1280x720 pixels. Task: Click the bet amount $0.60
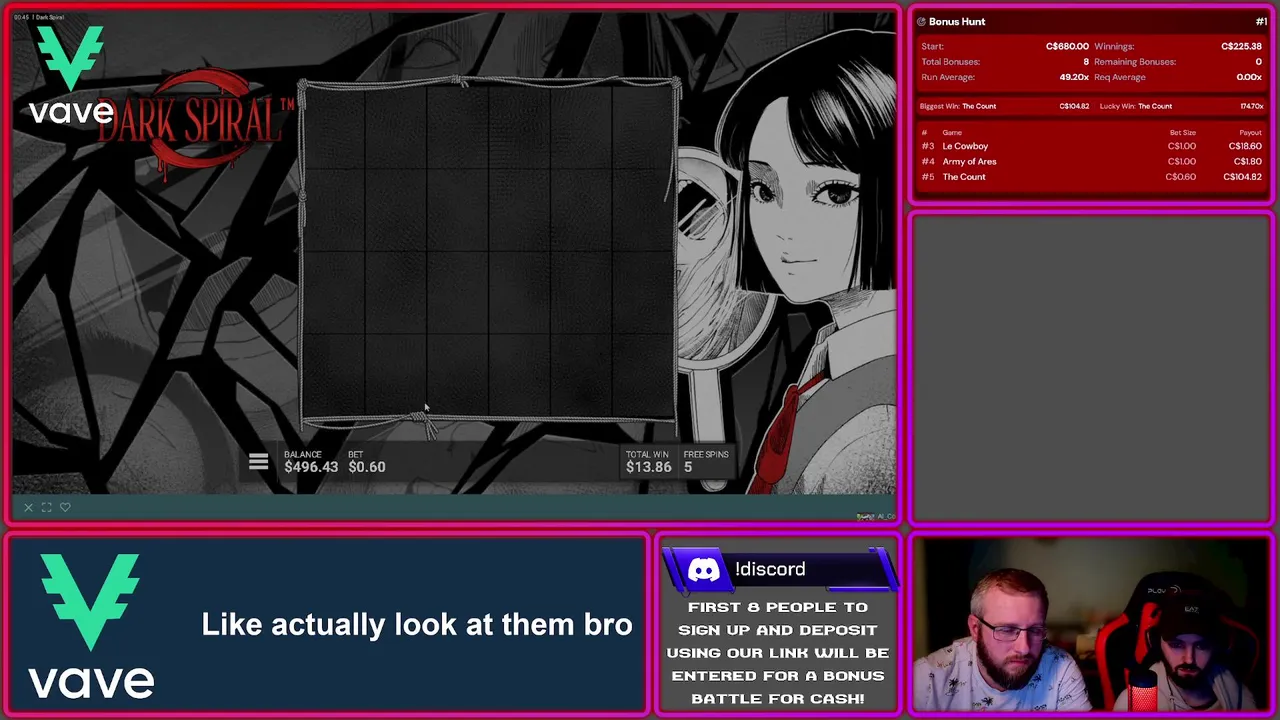366,467
